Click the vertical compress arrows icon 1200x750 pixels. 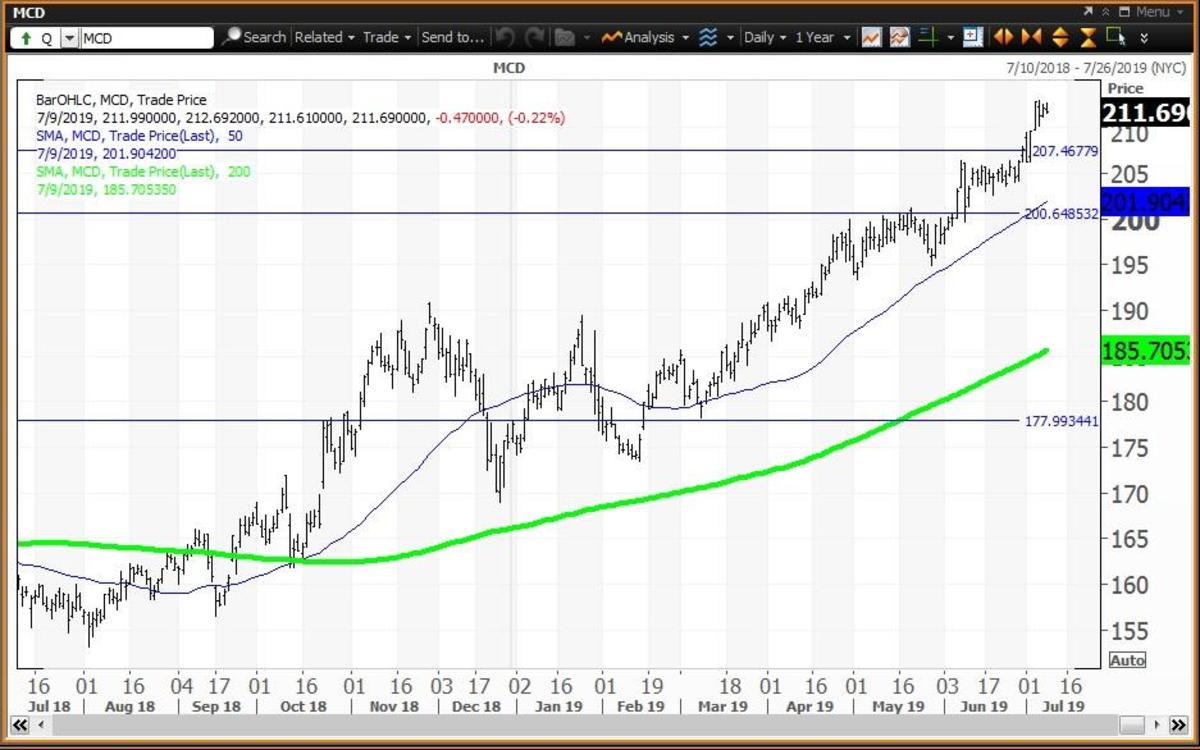point(1088,37)
